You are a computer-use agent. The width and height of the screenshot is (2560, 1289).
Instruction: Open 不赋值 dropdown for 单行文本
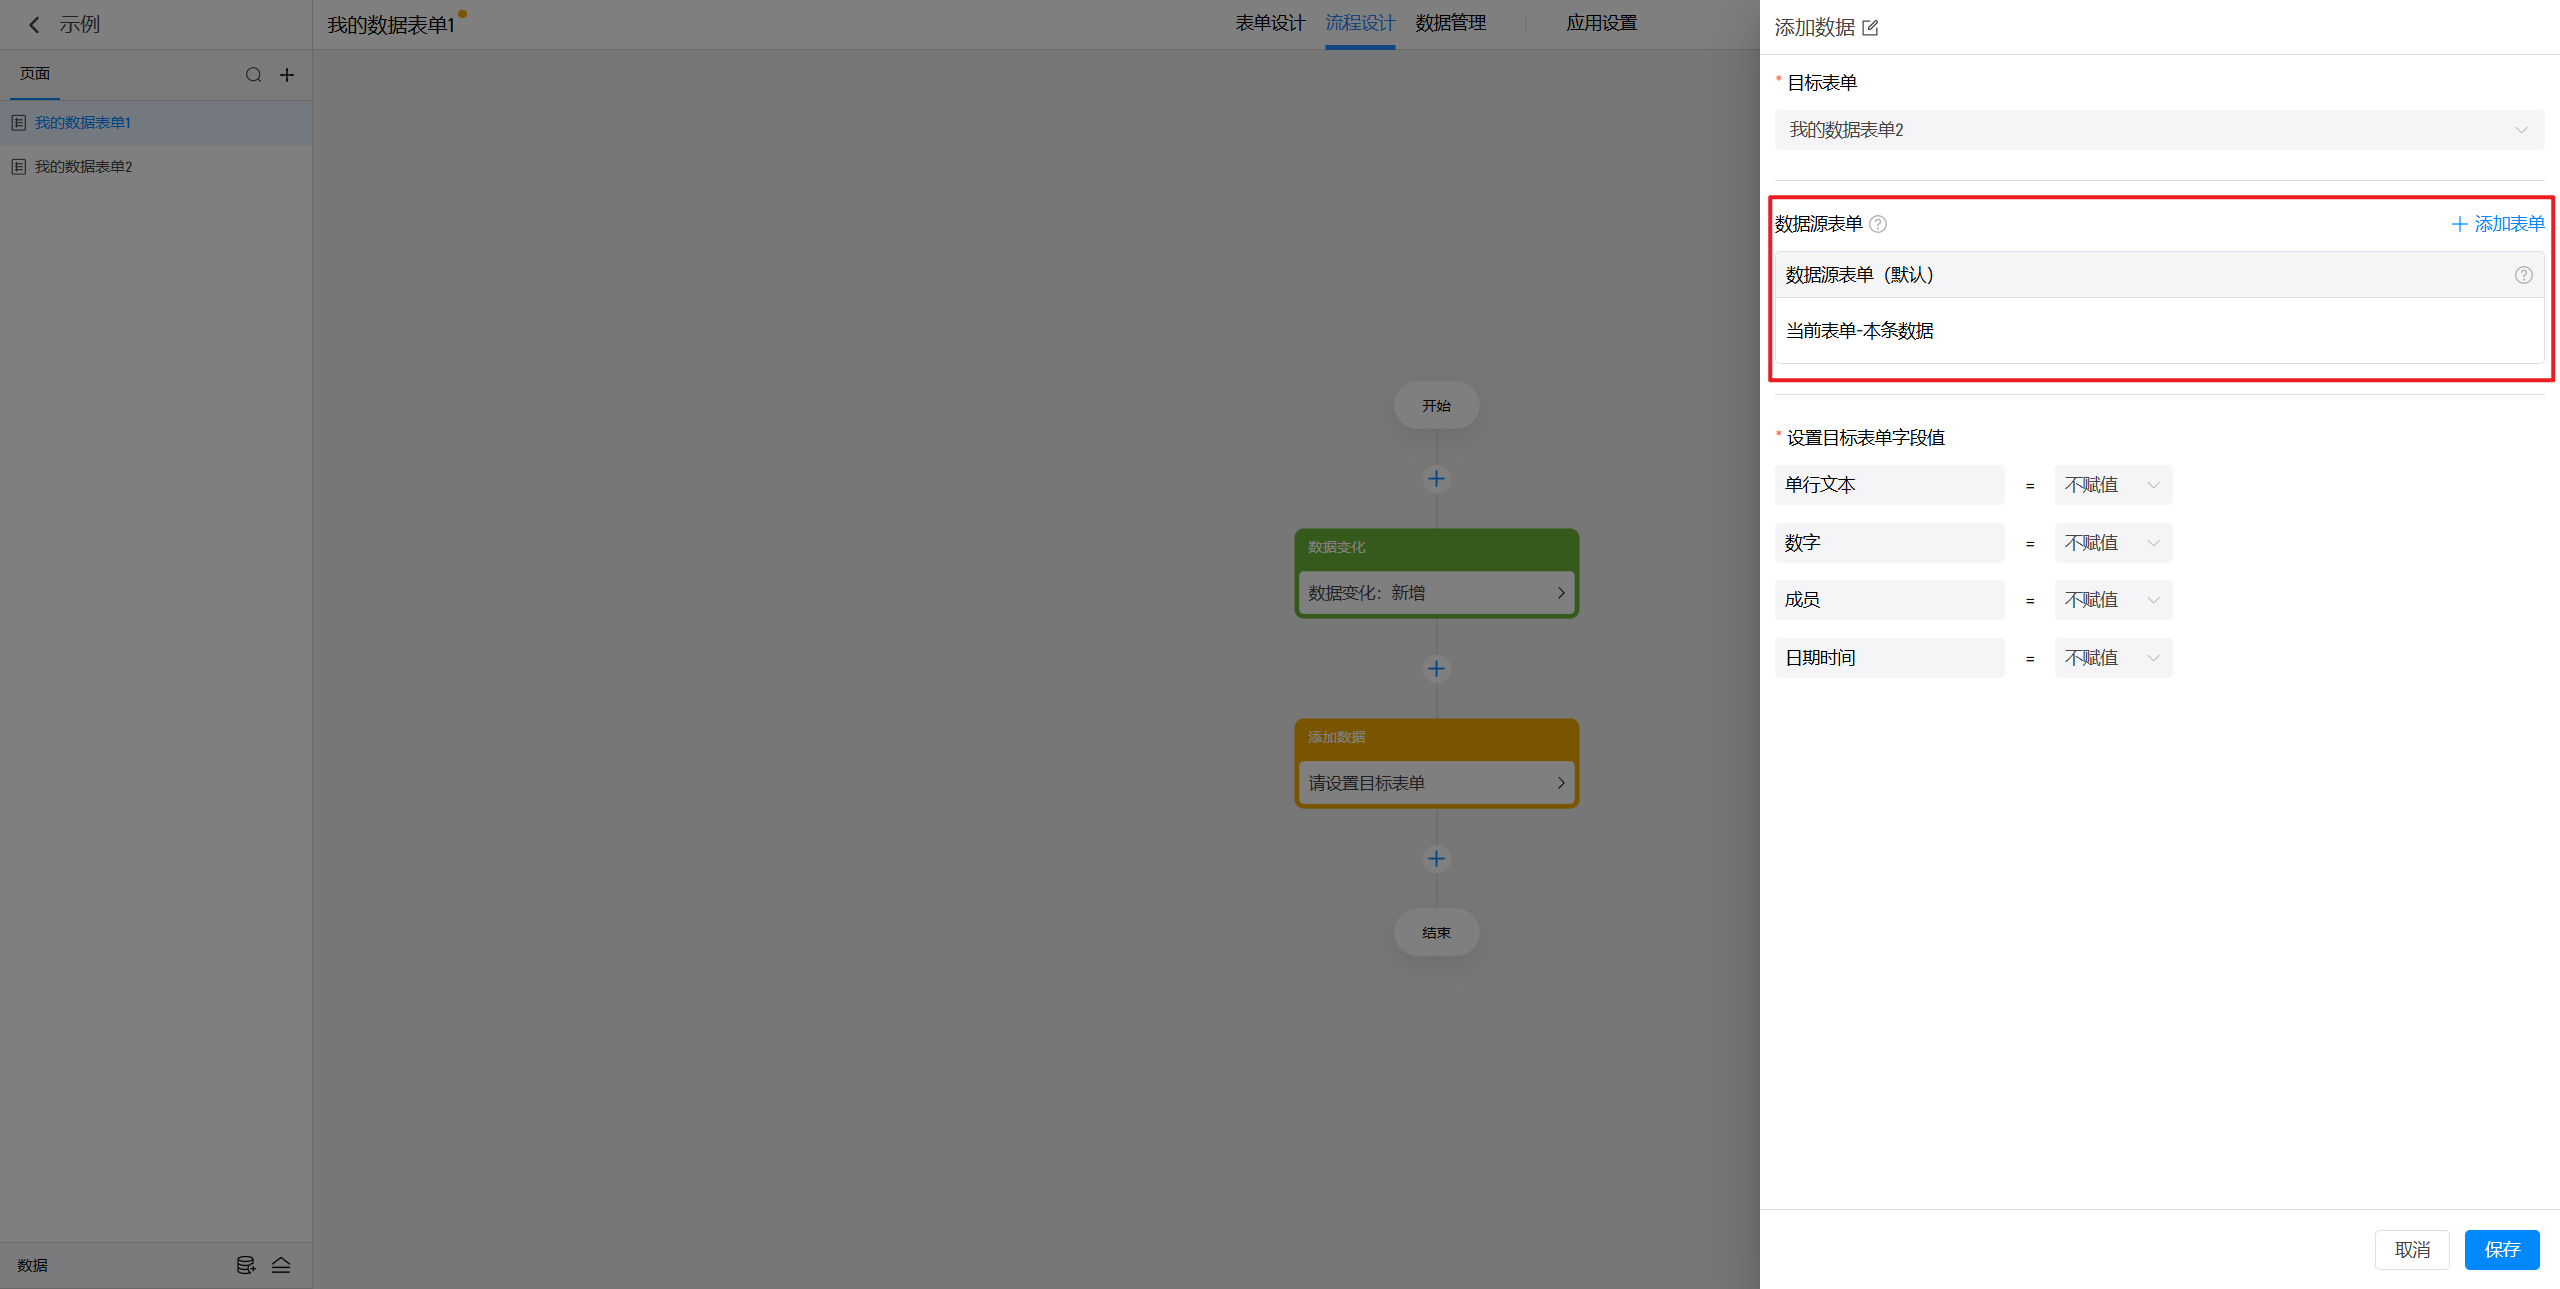coord(2112,485)
